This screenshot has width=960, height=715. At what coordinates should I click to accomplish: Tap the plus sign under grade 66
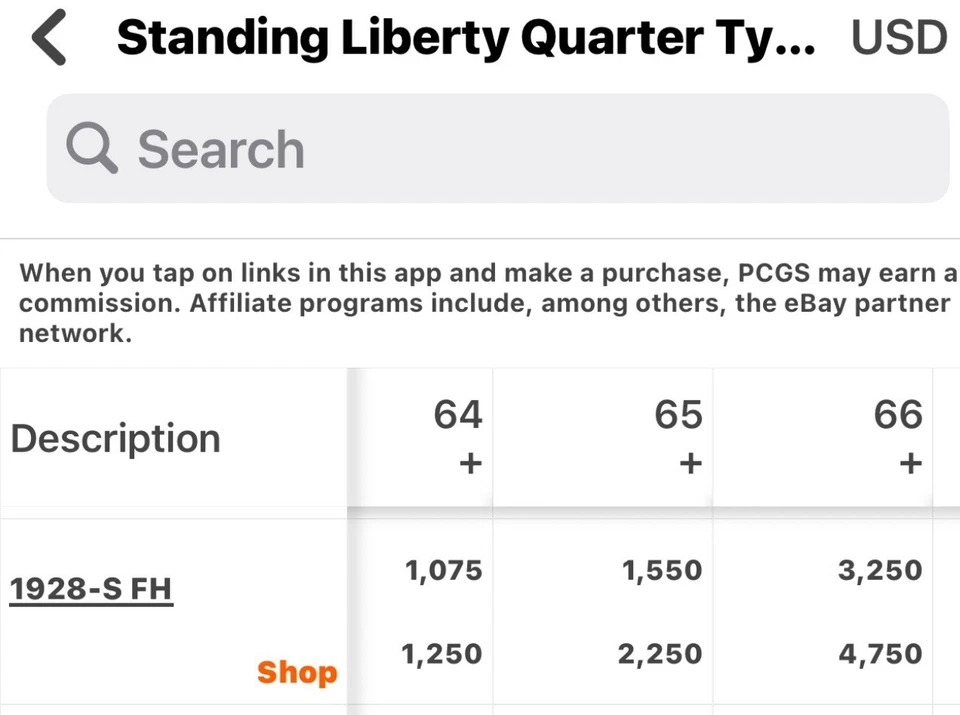[910, 463]
